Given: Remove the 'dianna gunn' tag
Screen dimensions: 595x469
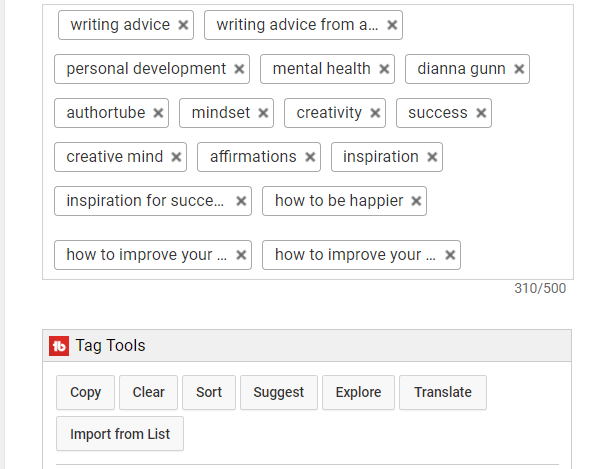Looking at the screenshot, I should [x=519, y=69].
